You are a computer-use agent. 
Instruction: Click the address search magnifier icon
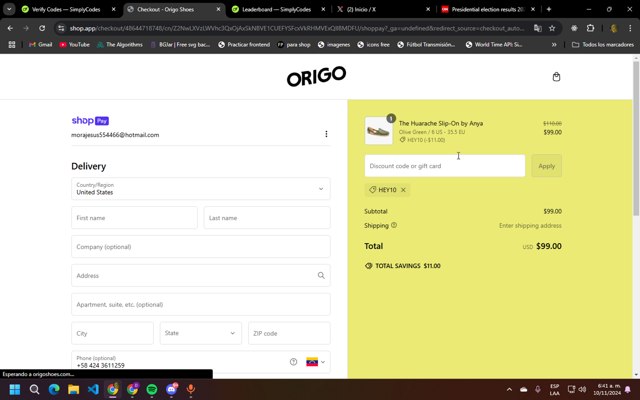pyautogui.click(x=321, y=276)
